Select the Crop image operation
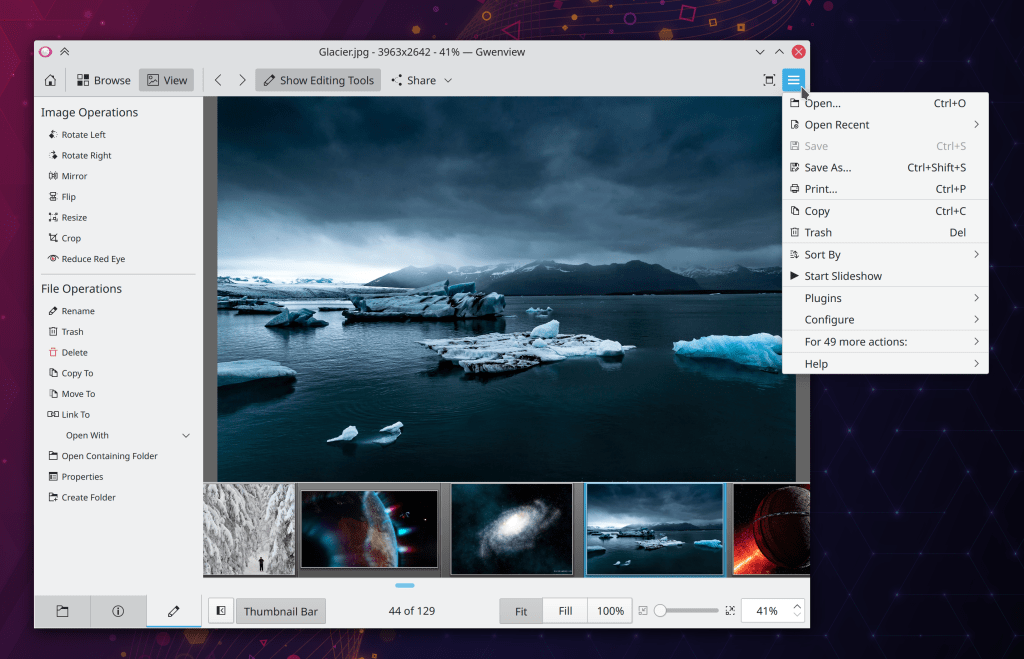This screenshot has width=1024, height=659. [x=70, y=238]
